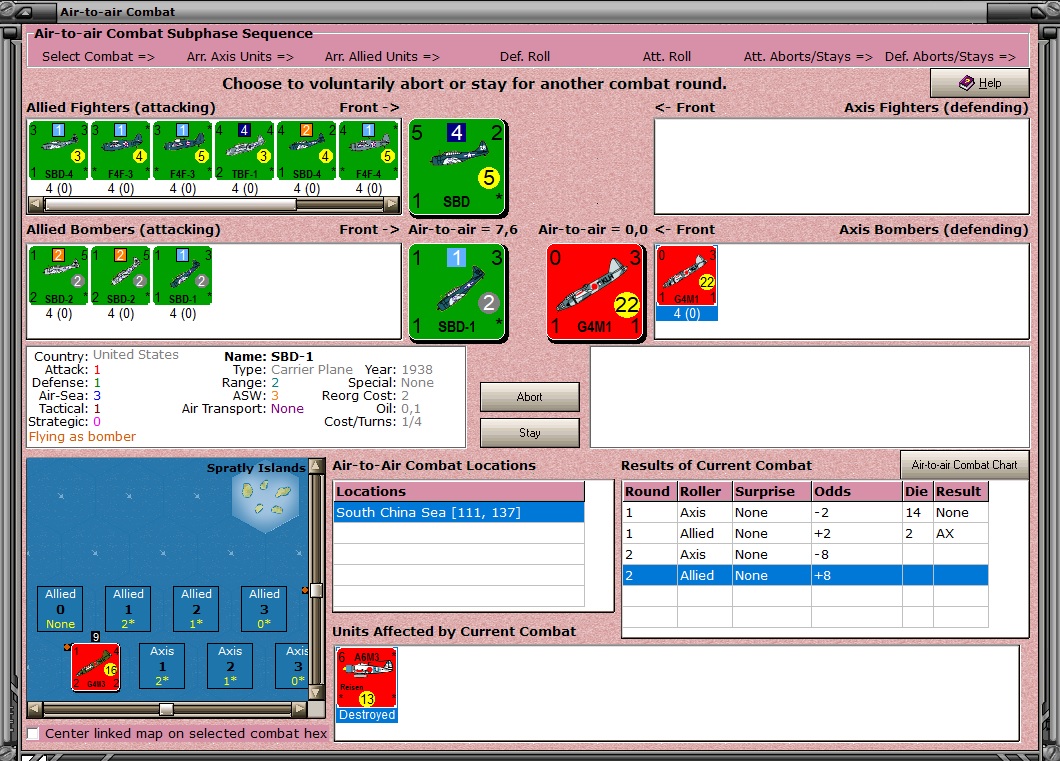Click Axis 2 sea box on map
Viewport: 1060px width, 761px height.
click(x=230, y=666)
